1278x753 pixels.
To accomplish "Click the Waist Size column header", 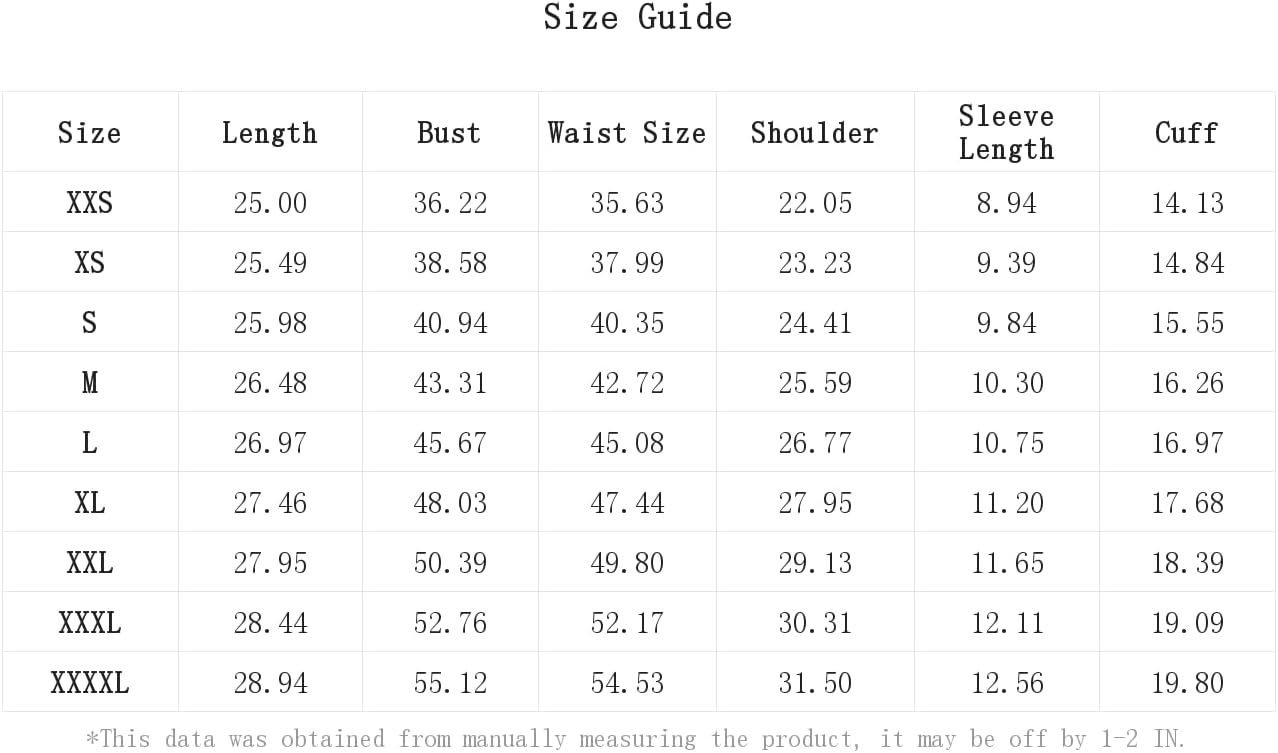I will [x=627, y=133].
